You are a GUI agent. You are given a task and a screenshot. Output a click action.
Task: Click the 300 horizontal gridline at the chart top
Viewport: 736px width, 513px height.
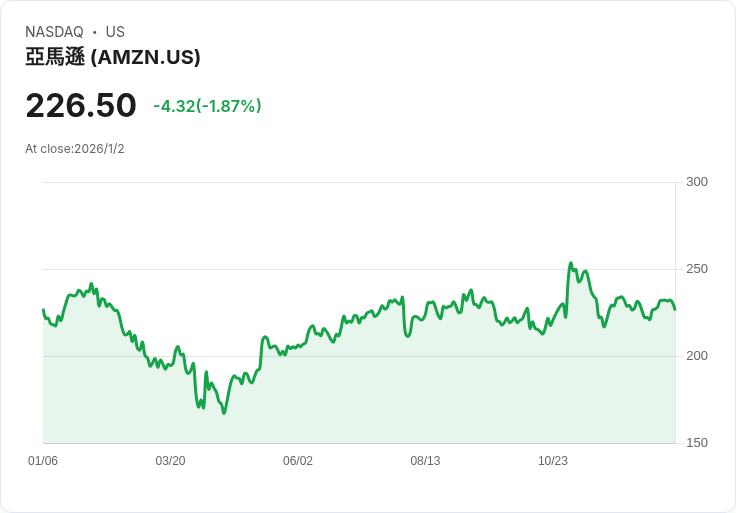coord(358,182)
